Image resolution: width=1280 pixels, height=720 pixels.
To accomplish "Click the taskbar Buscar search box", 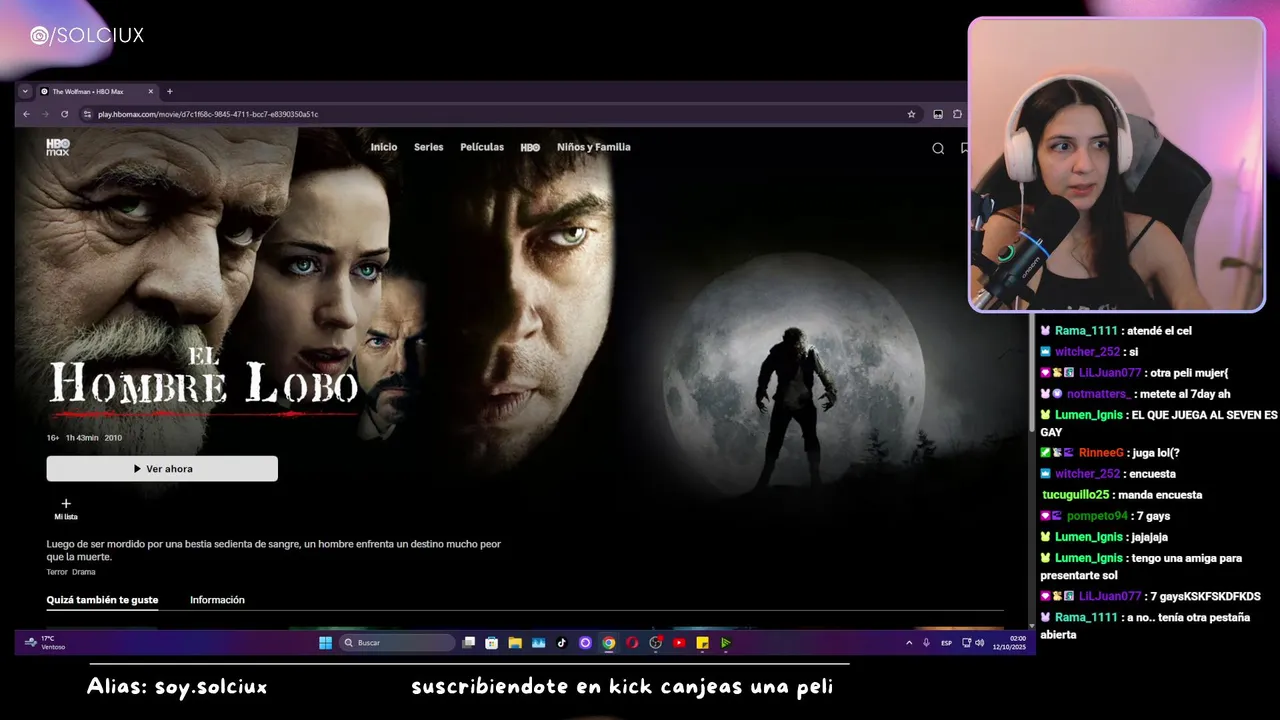I will click(397, 643).
